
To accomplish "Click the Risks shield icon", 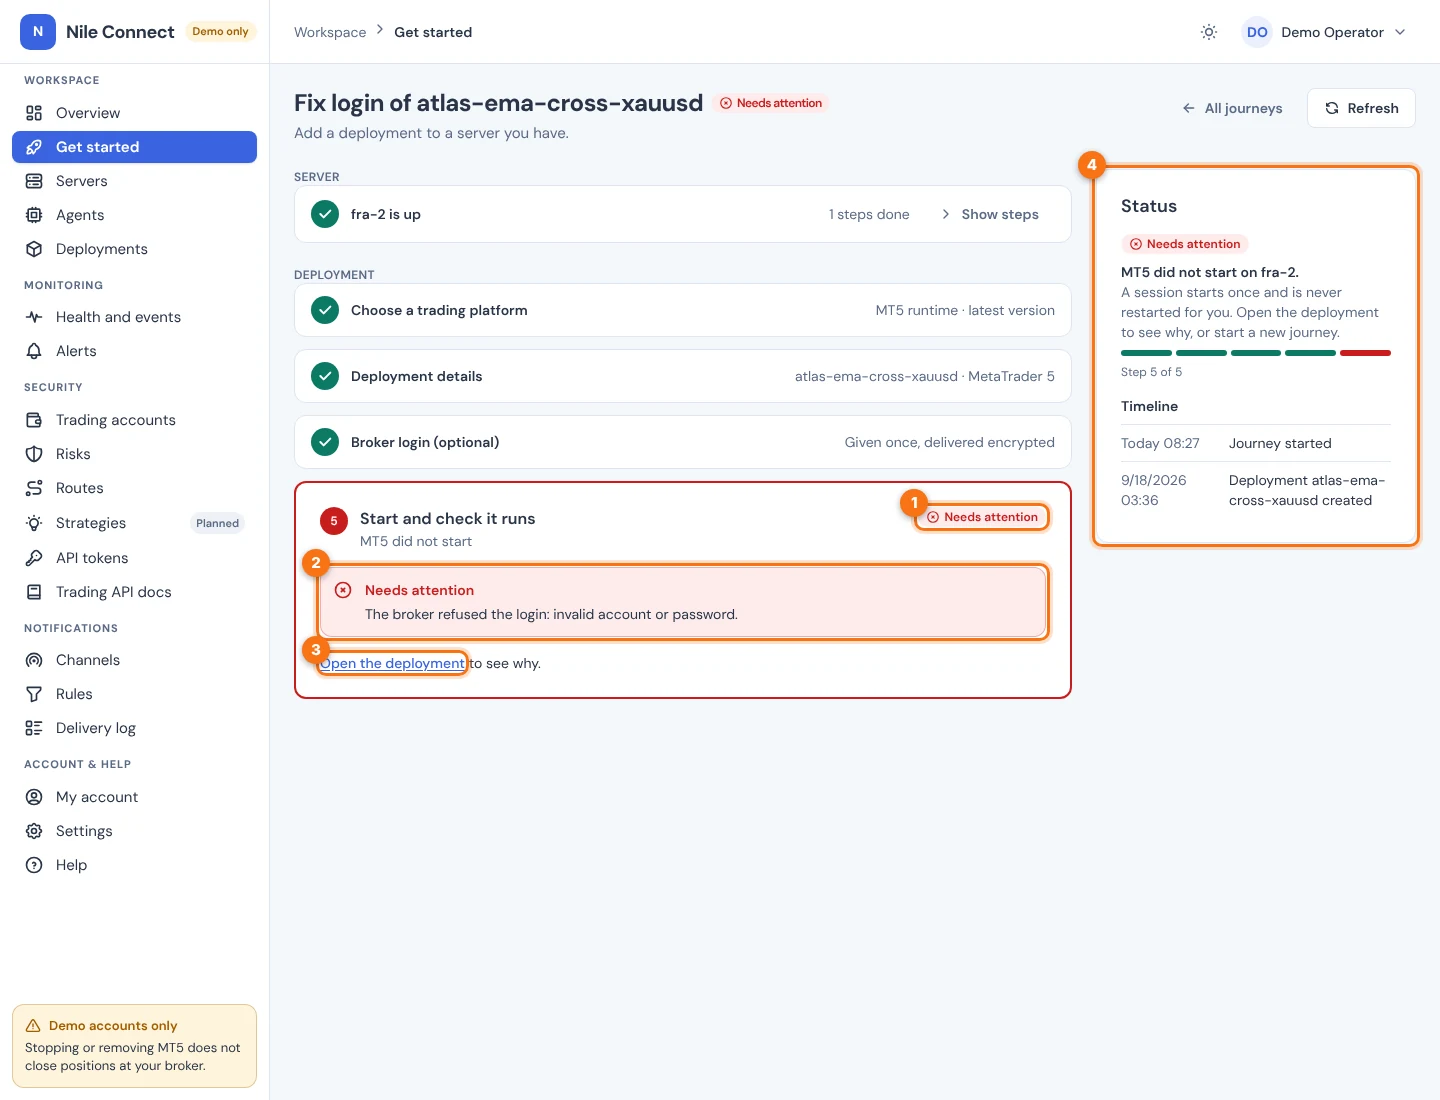I will (34, 454).
